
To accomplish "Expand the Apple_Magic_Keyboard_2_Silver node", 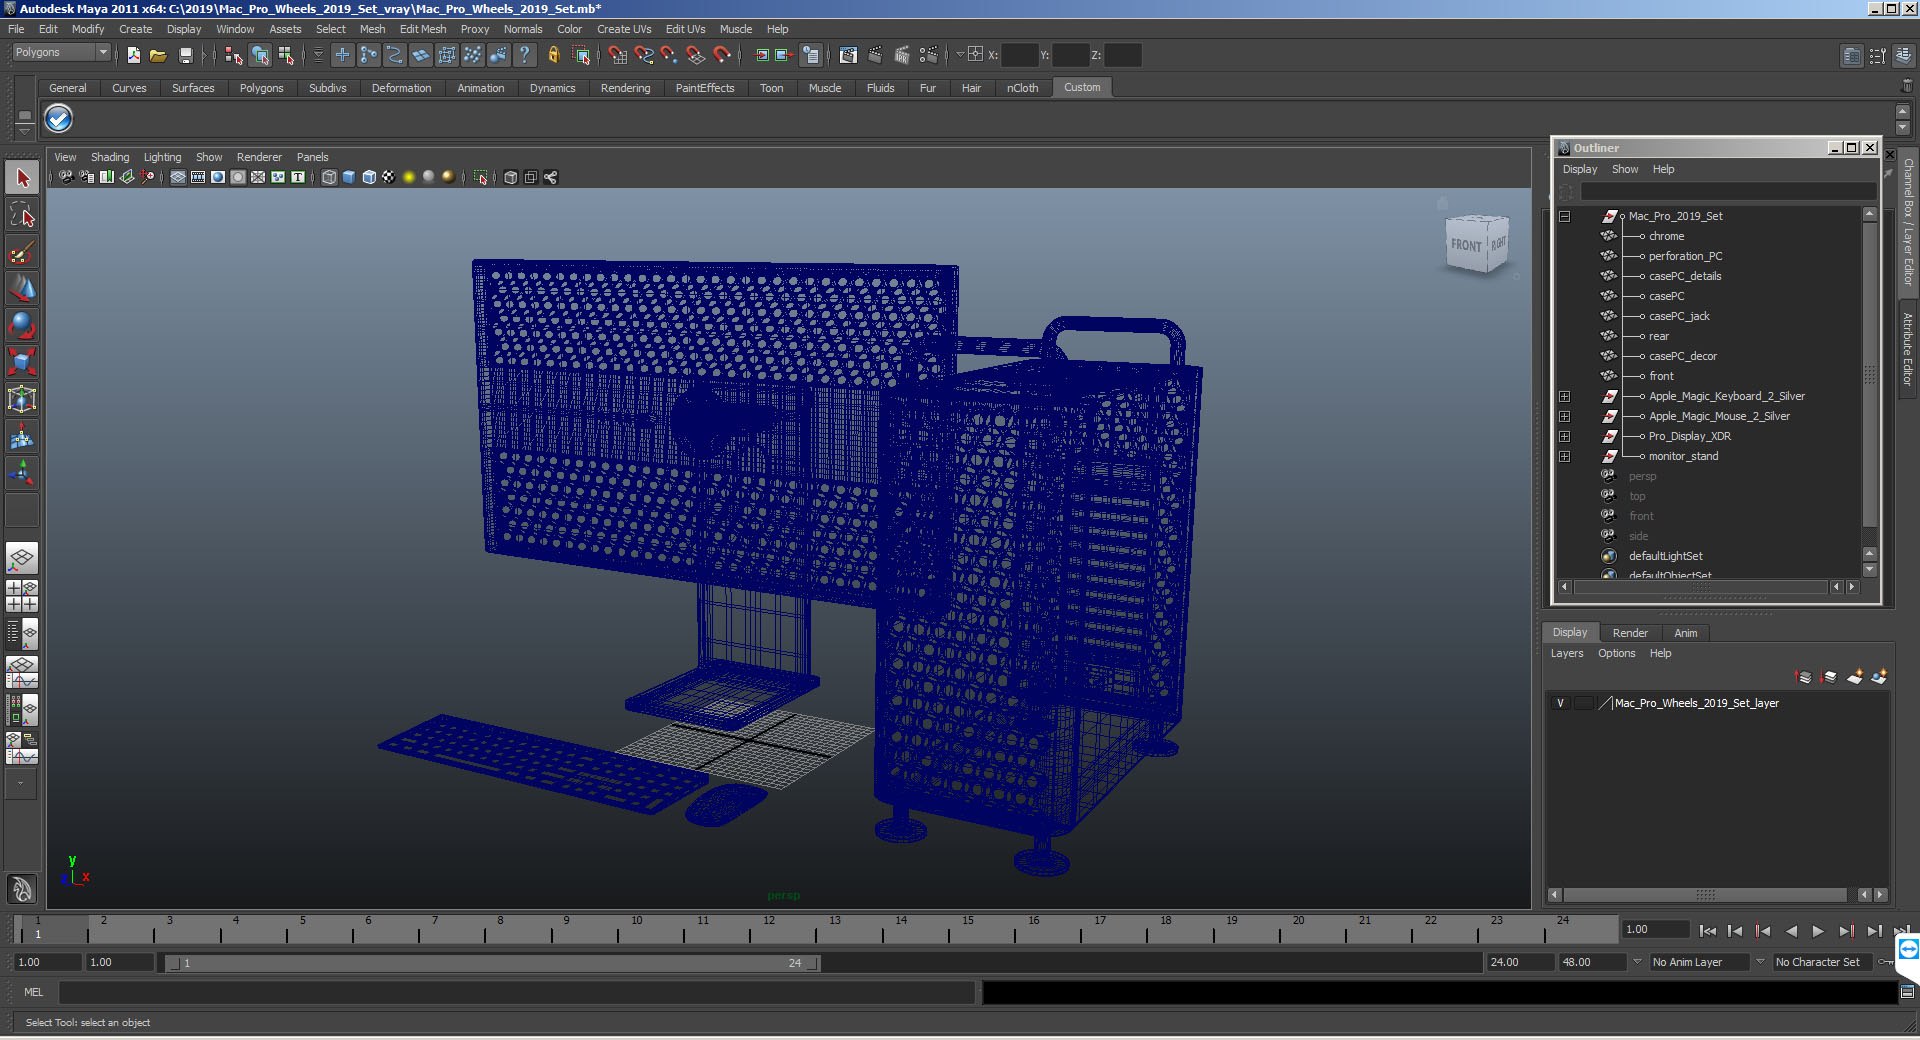I will click(1565, 397).
